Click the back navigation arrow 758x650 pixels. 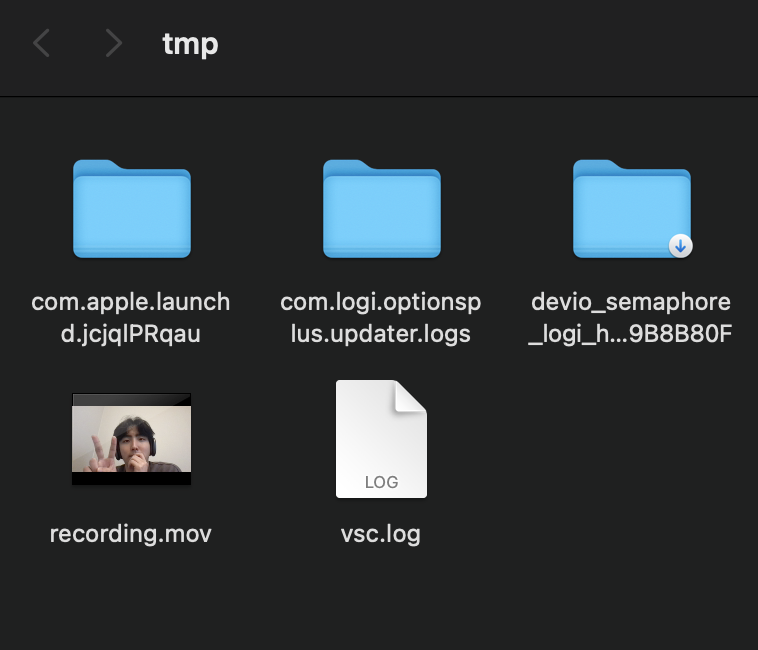41,43
